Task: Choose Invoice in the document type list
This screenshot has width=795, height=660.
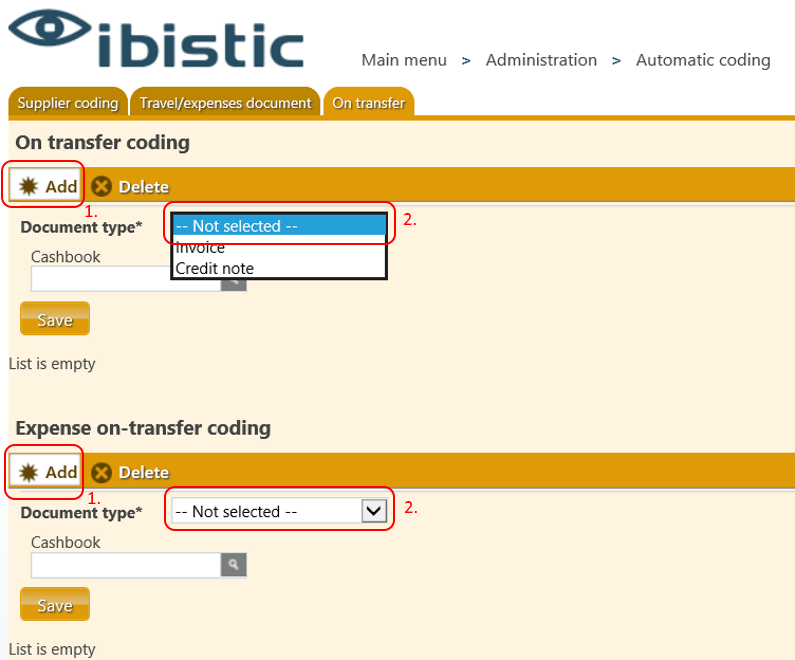Action: [279, 247]
